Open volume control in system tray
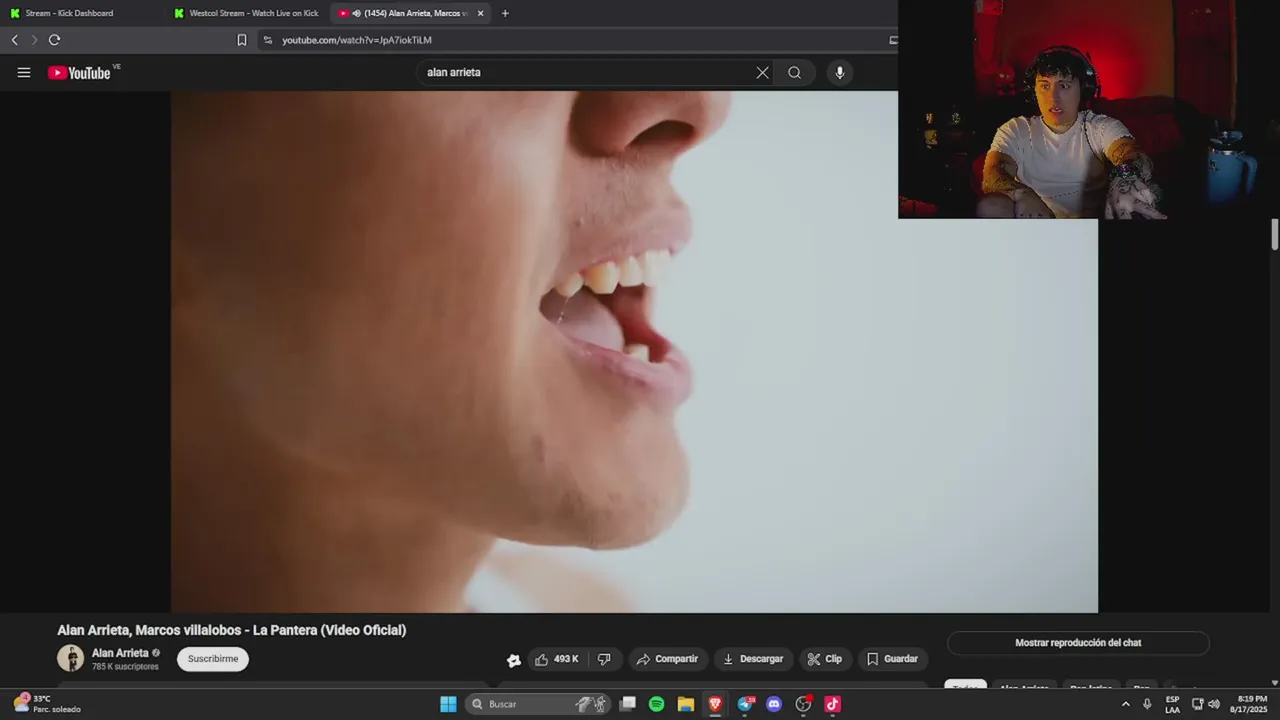 point(1214,704)
